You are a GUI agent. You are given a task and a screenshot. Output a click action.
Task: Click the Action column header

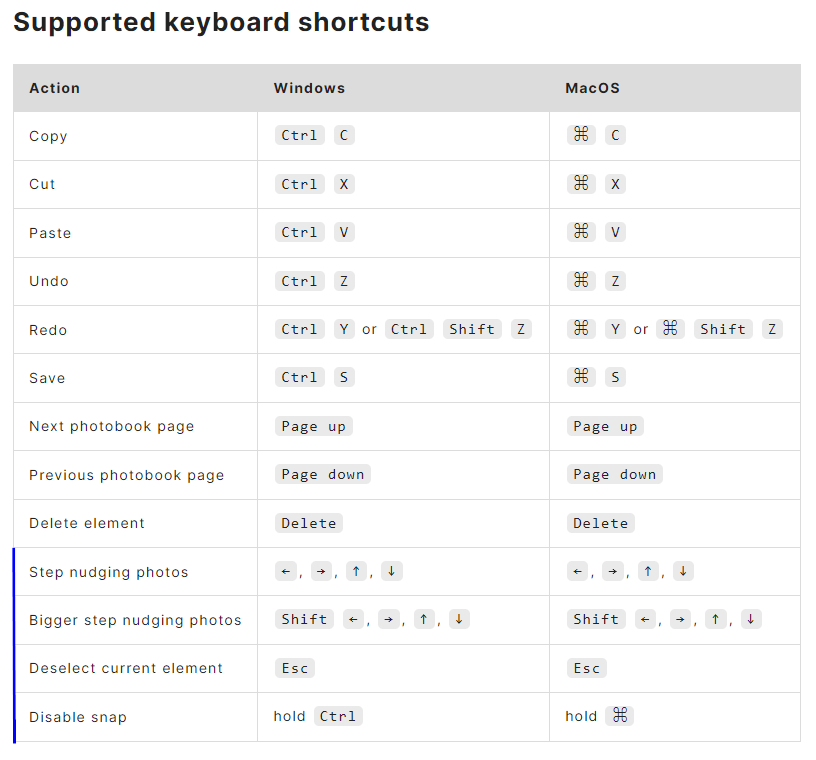tap(55, 88)
